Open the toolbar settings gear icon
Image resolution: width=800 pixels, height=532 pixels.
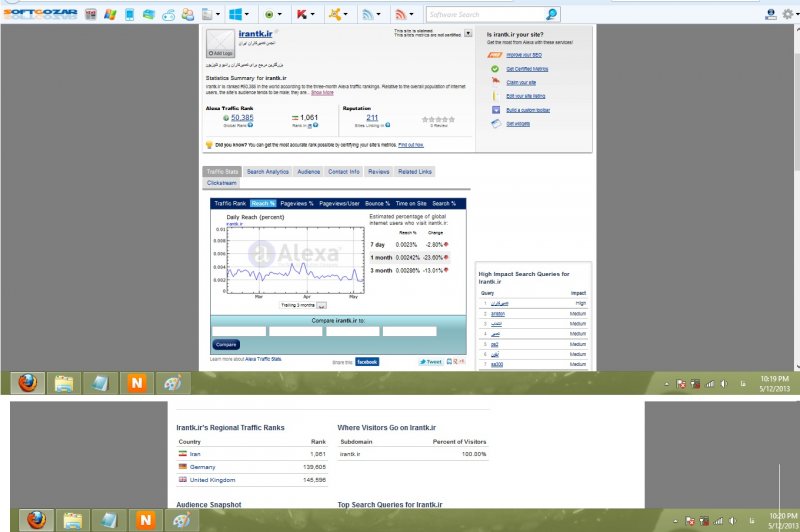point(788,14)
